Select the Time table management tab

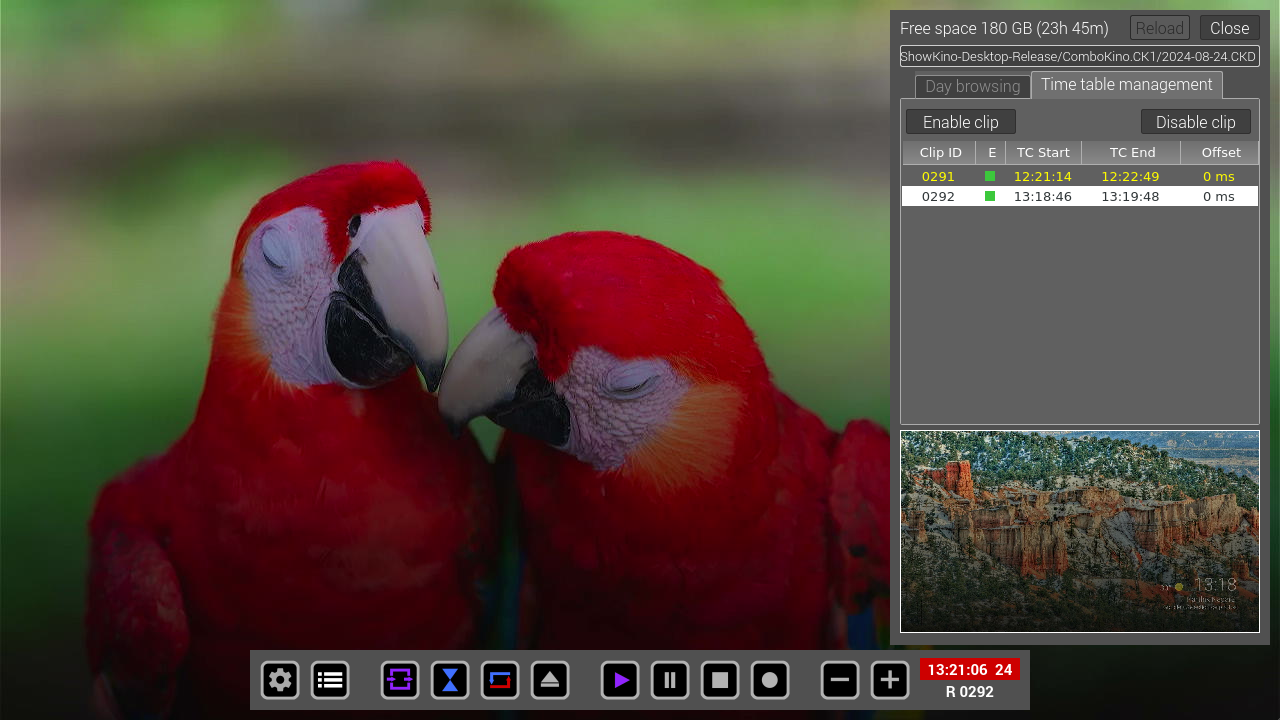coord(1126,84)
